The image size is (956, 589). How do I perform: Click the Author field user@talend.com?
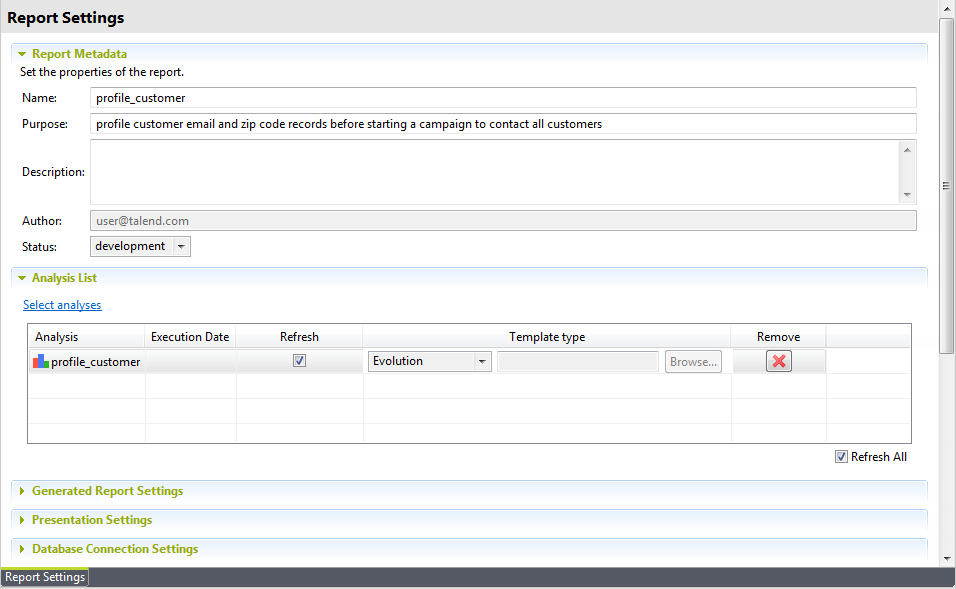pyautogui.click(x=503, y=221)
